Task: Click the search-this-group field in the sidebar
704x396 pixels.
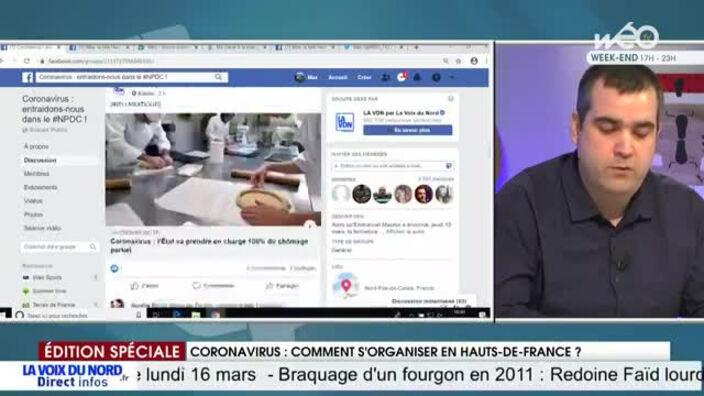Action: pyautogui.click(x=59, y=246)
